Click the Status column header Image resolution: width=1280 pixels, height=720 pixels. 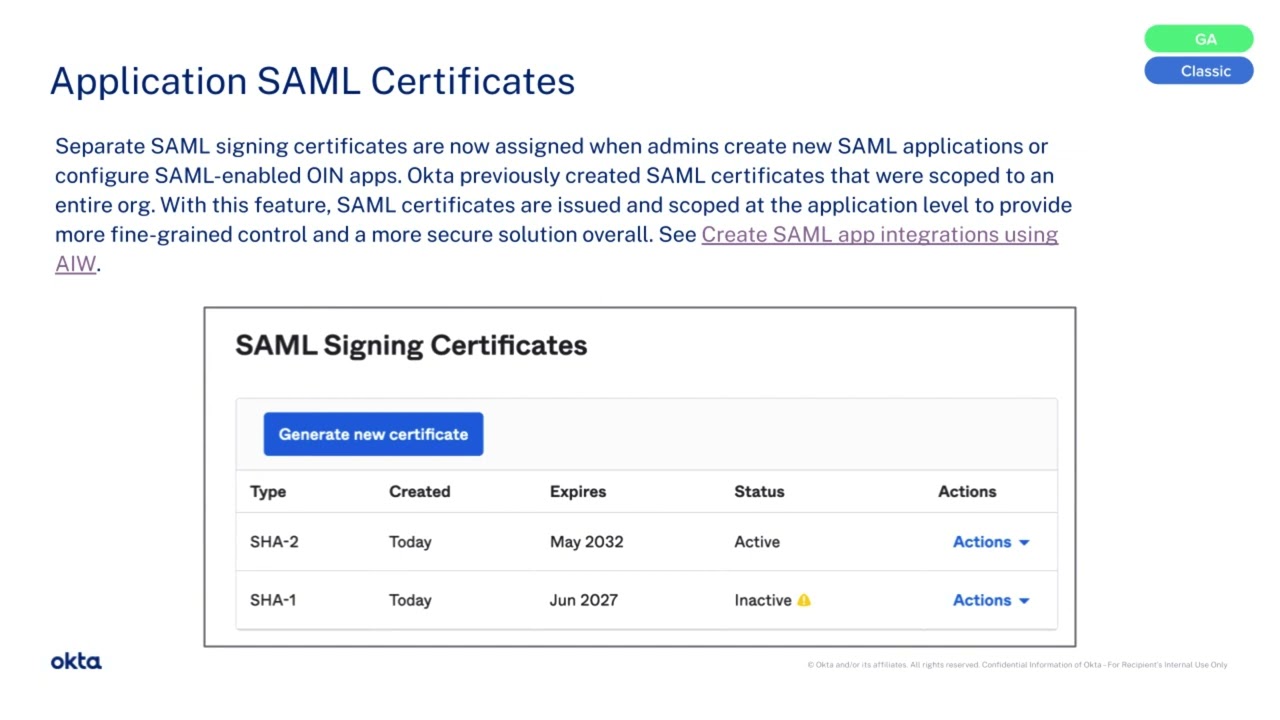pos(759,492)
